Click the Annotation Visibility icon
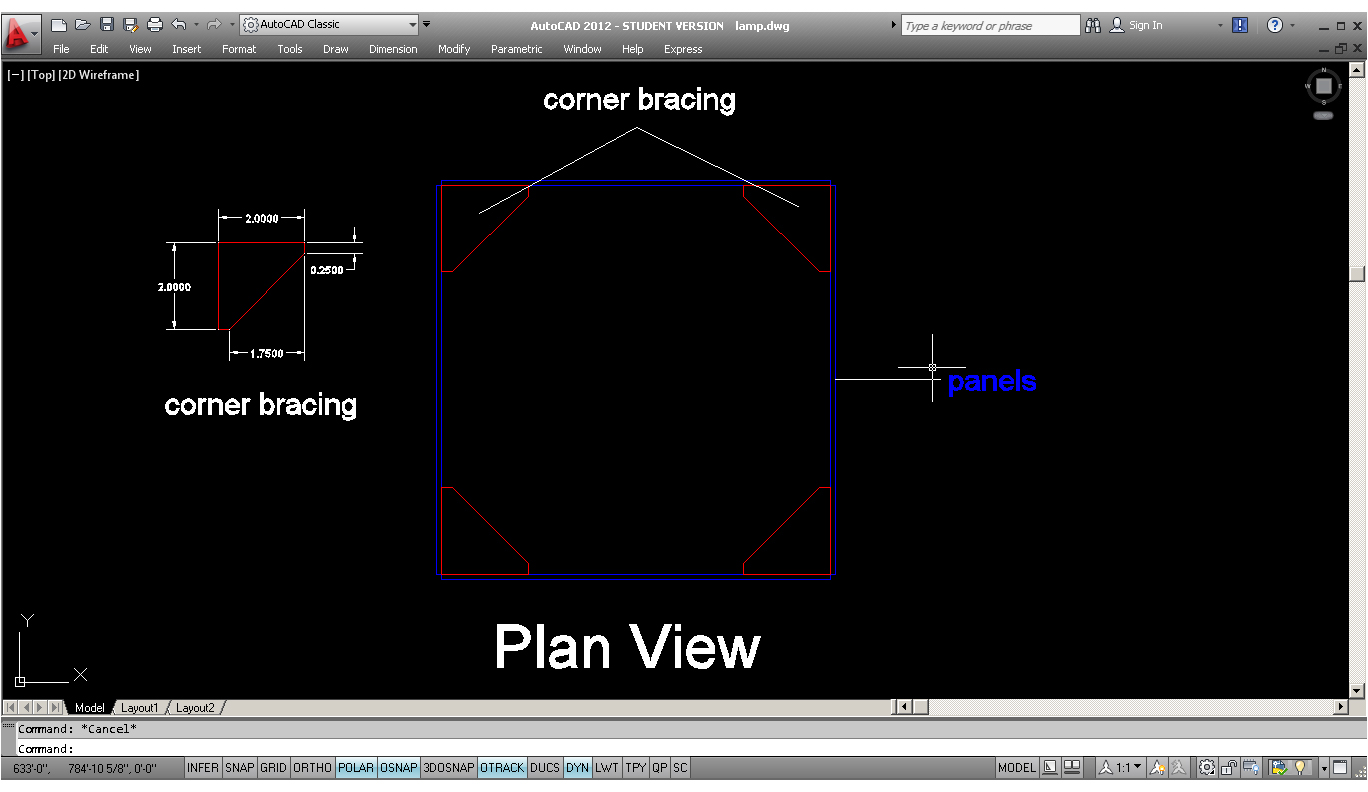The image size is (1368, 792). [1157, 768]
